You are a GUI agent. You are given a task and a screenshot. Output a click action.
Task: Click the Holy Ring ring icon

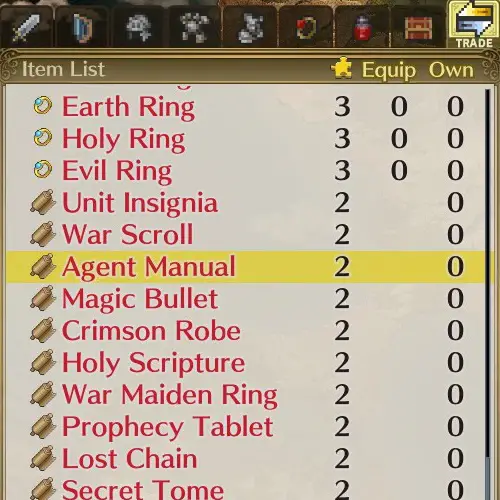[x=43, y=138]
